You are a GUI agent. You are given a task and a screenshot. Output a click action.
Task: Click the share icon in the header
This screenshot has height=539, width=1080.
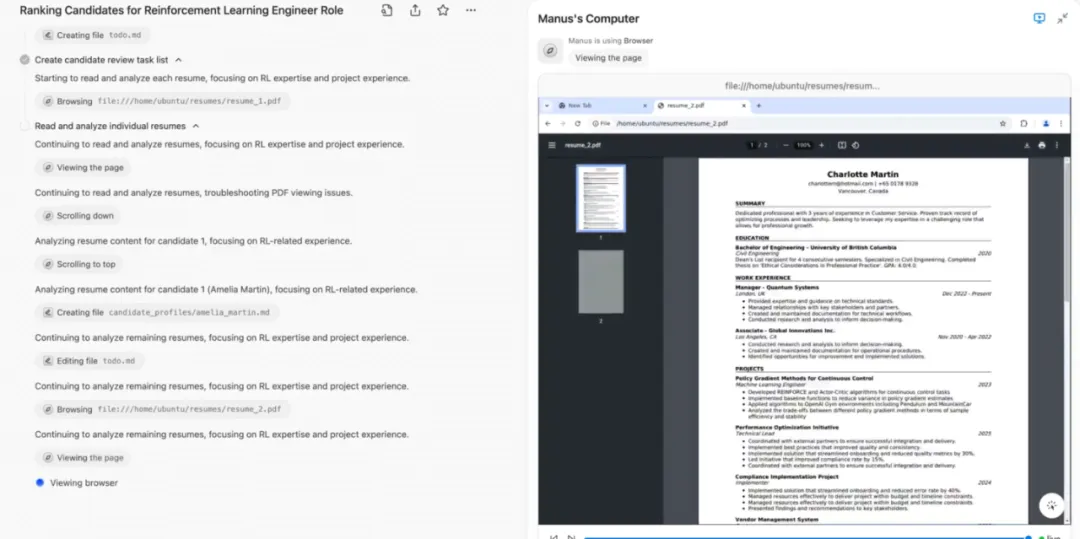(415, 10)
